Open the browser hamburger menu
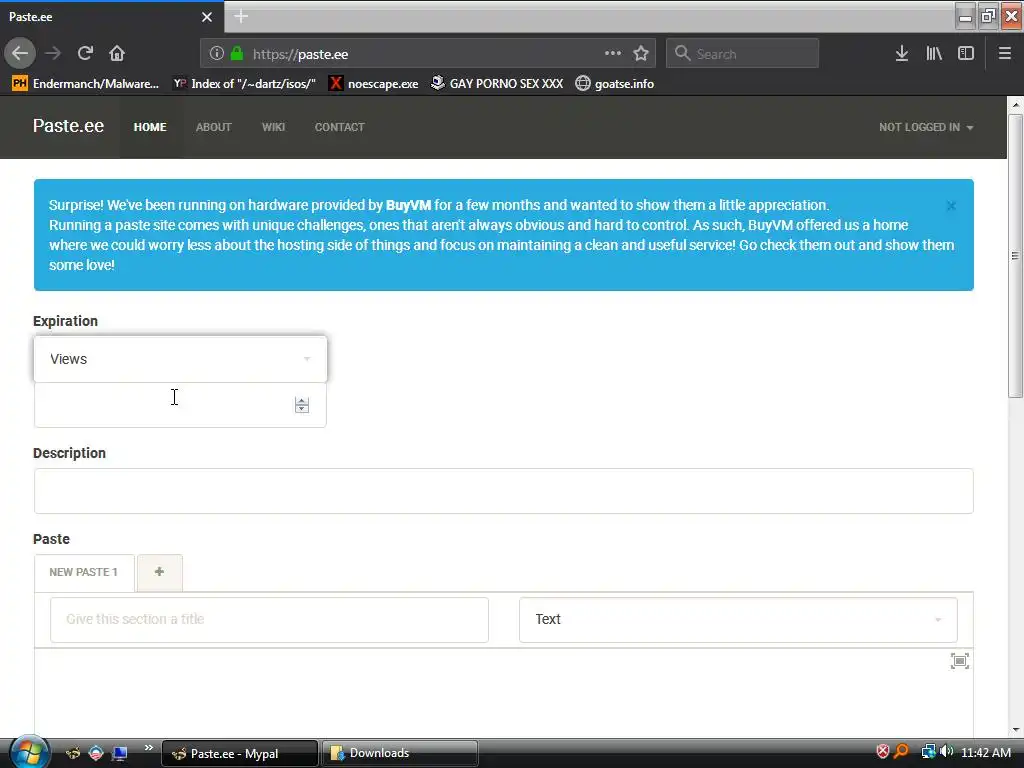The height and width of the screenshot is (768, 1024). (x=1005, y=54)
